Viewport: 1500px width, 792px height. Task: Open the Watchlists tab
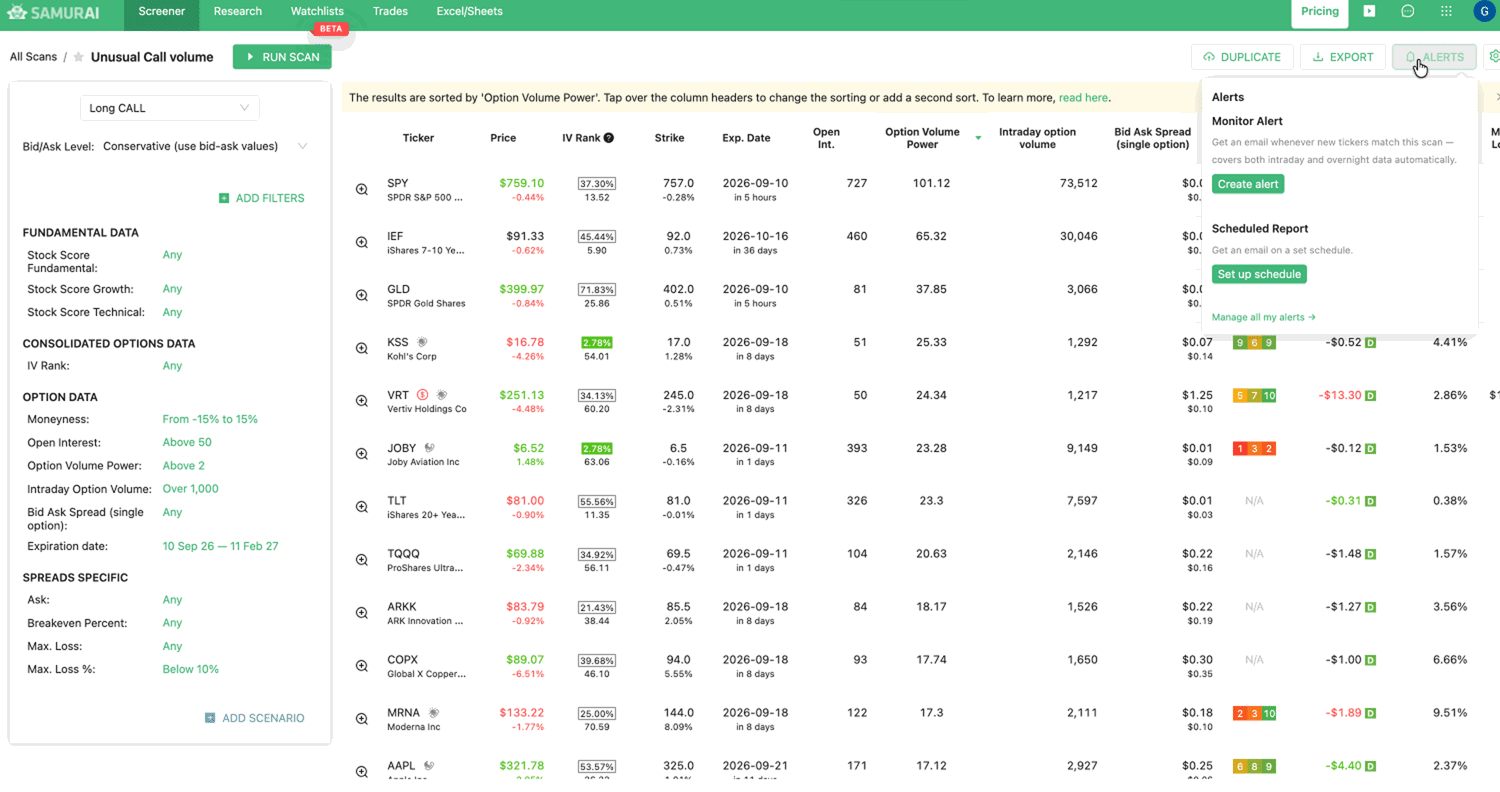[x=318, y=12]
